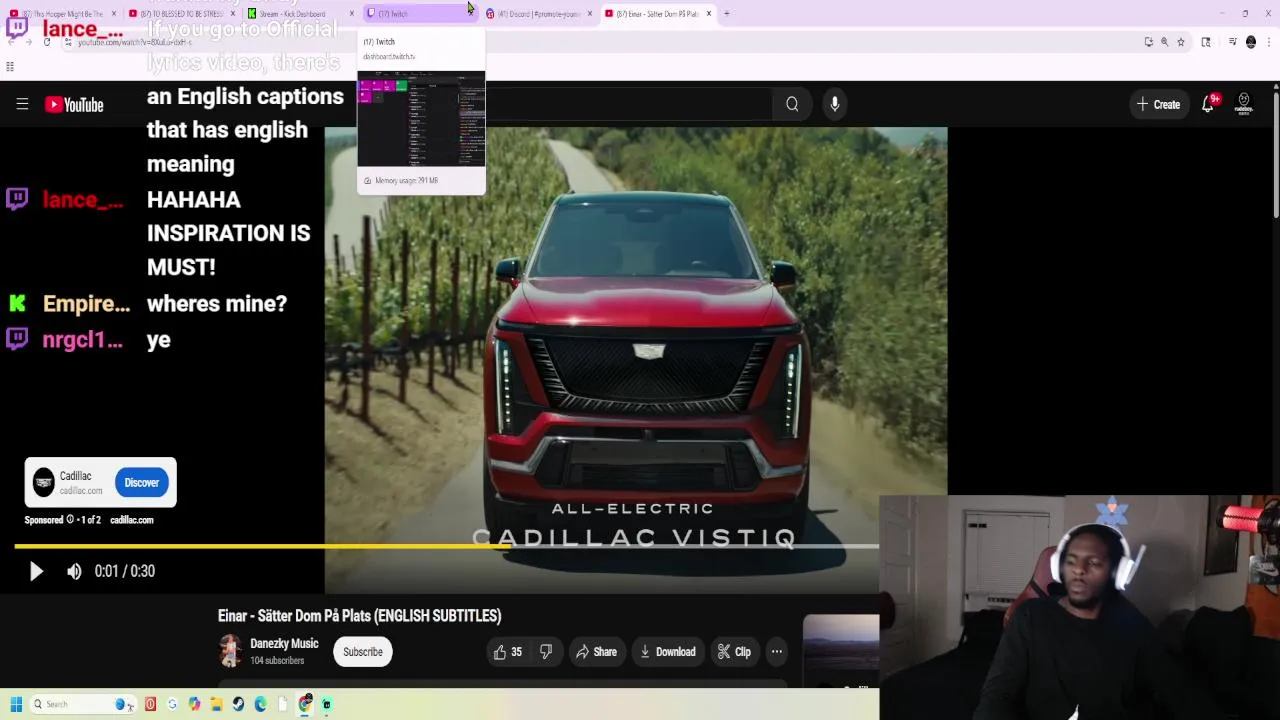The image size is (1280, 720).
Task: Bookmark this page with the star
Action: pyautogui.click(x=1181, y=42)
